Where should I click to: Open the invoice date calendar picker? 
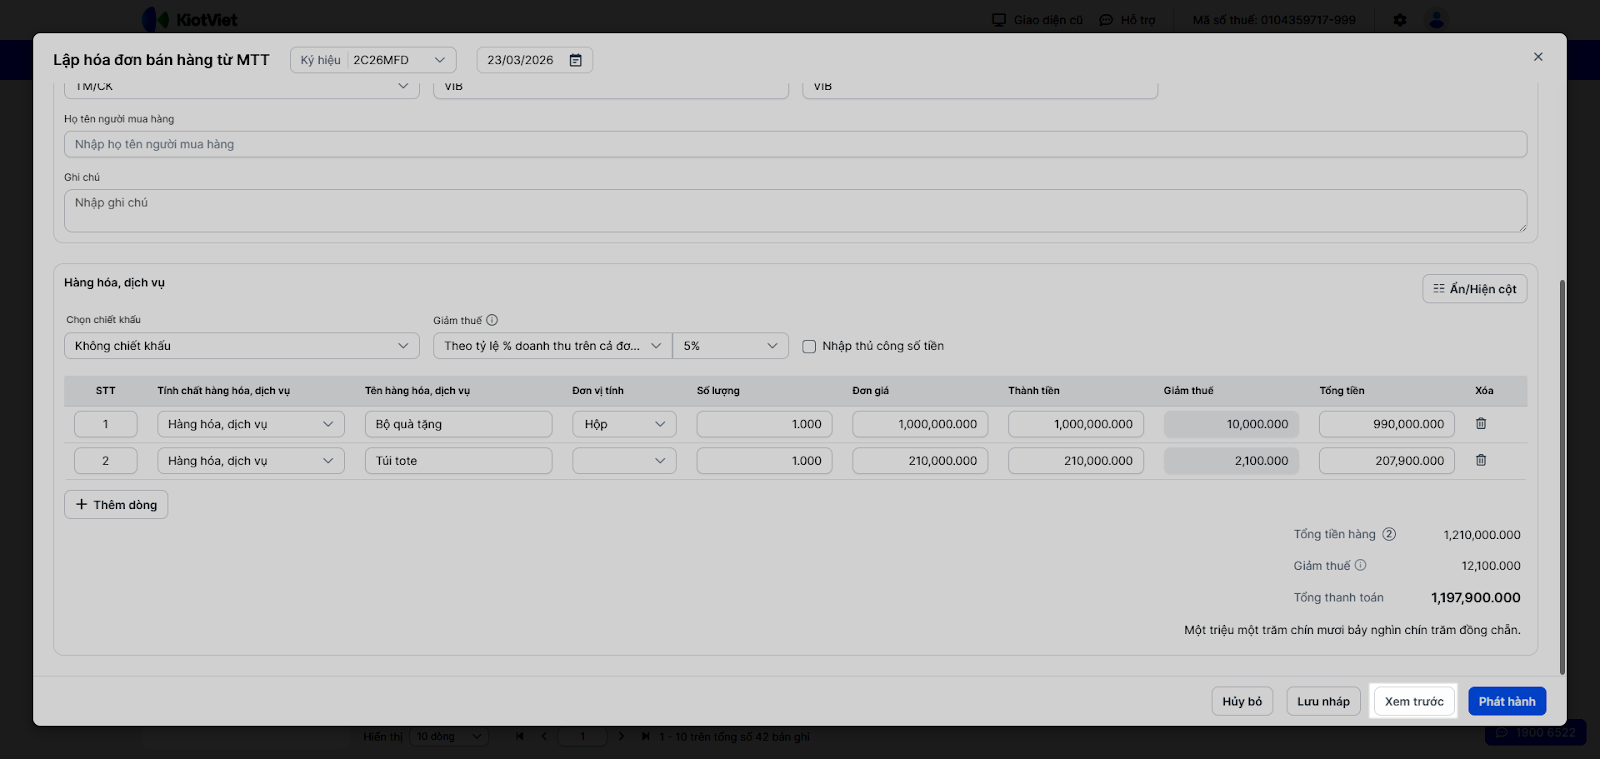coord(575,60)
